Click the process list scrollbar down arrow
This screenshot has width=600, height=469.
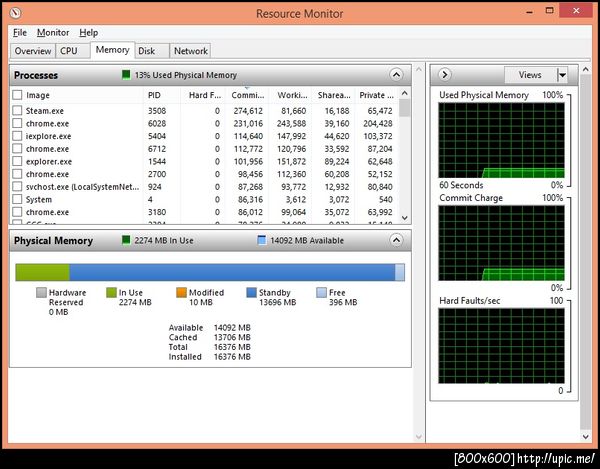[405, 218]
